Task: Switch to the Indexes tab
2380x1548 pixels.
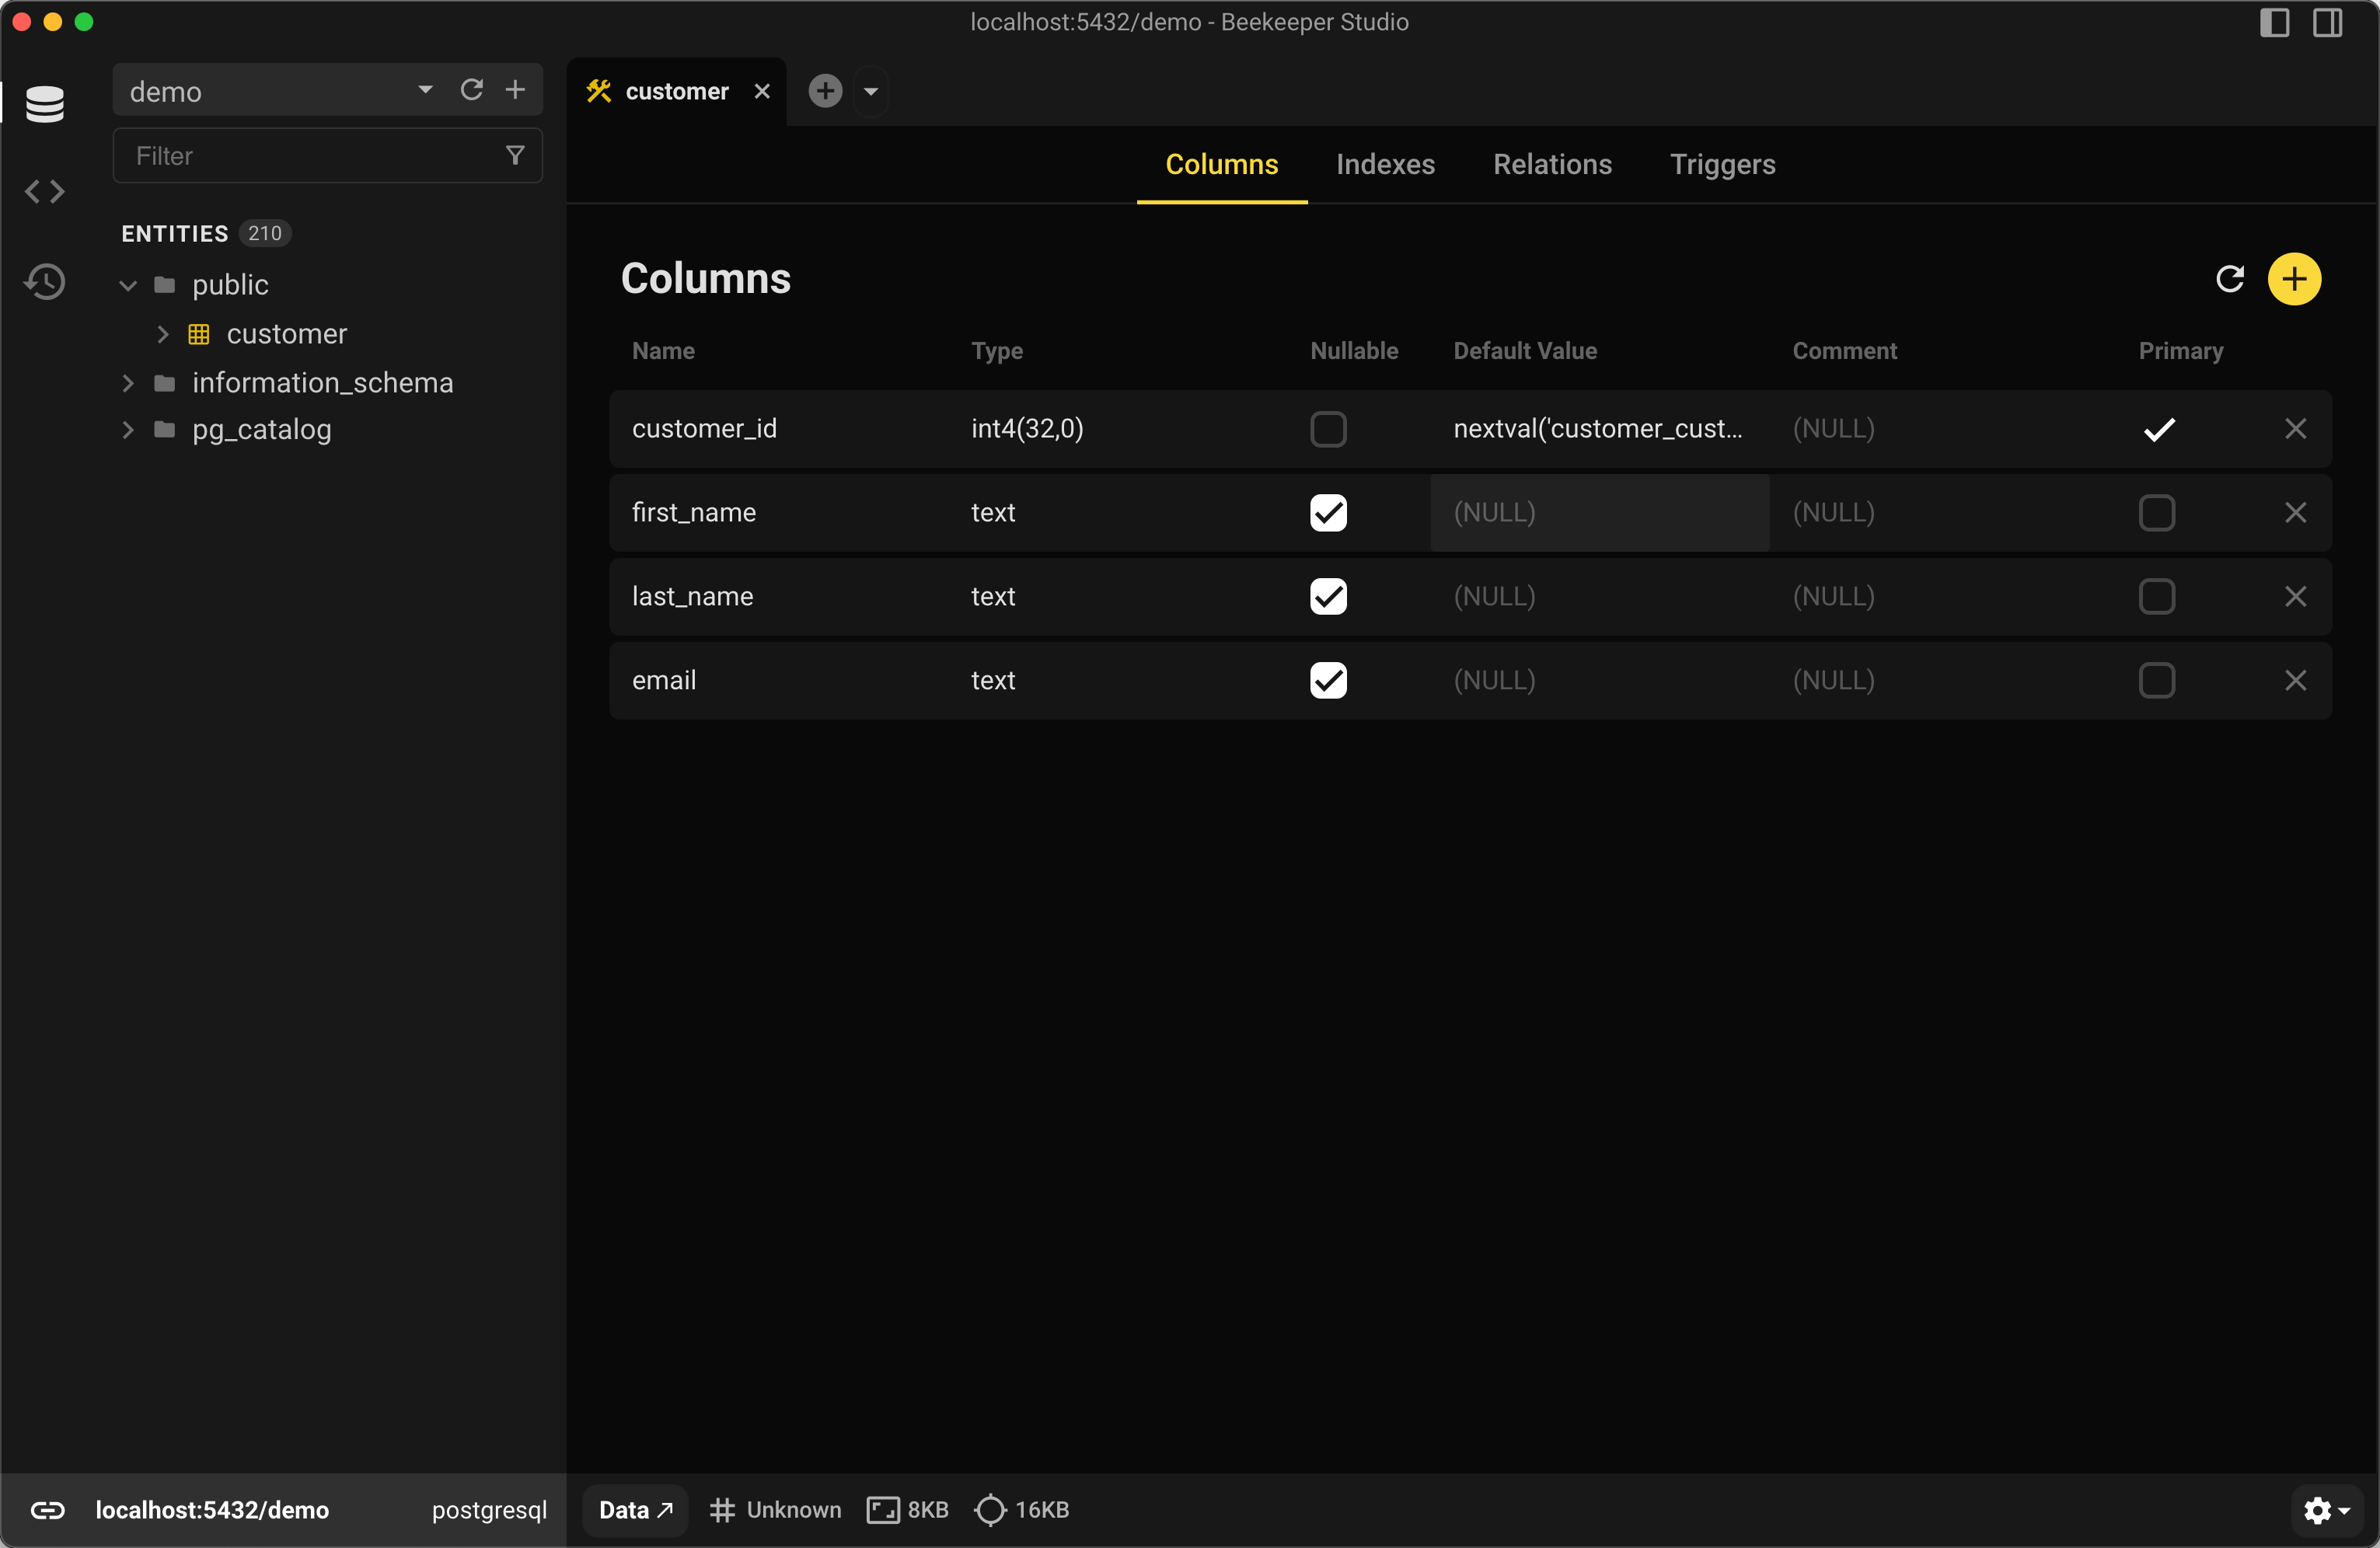Action: (x=1385, y=164)
